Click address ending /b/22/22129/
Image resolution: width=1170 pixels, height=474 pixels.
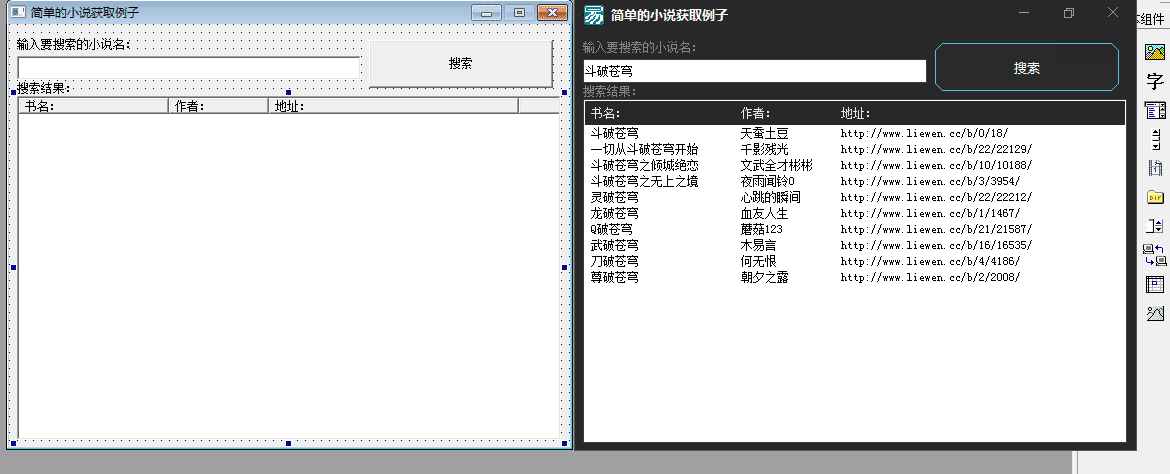coord(936,149)
